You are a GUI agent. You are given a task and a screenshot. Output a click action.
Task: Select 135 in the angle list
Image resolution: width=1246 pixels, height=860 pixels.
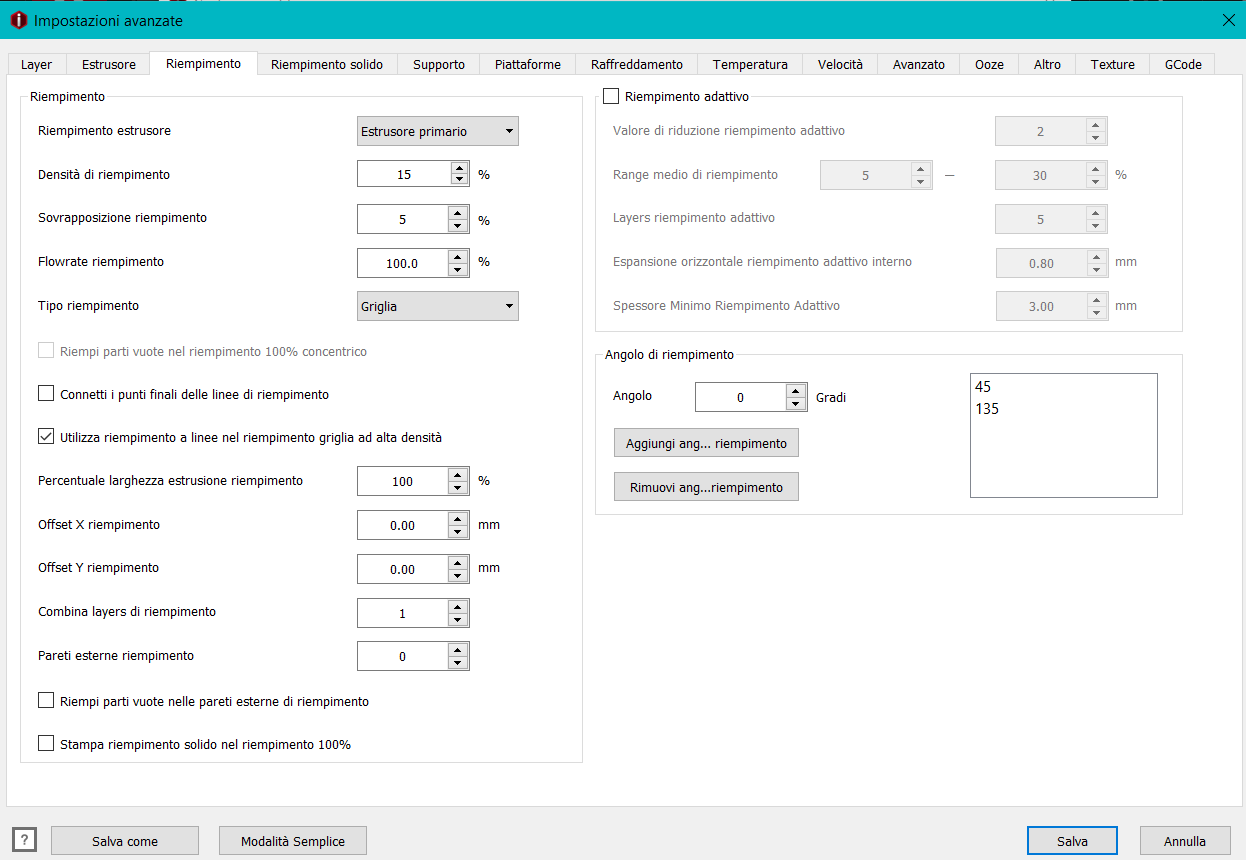[987, 409]
